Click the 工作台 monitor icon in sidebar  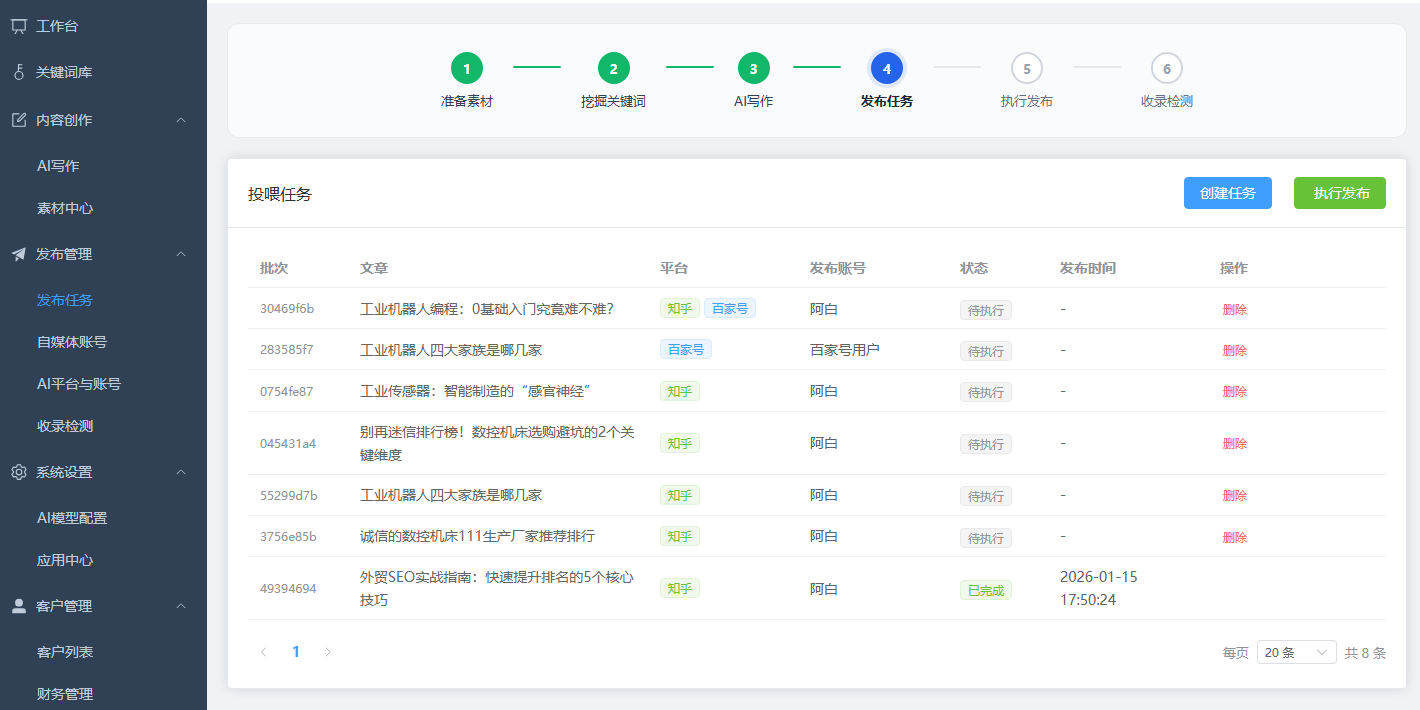[17, 27]
